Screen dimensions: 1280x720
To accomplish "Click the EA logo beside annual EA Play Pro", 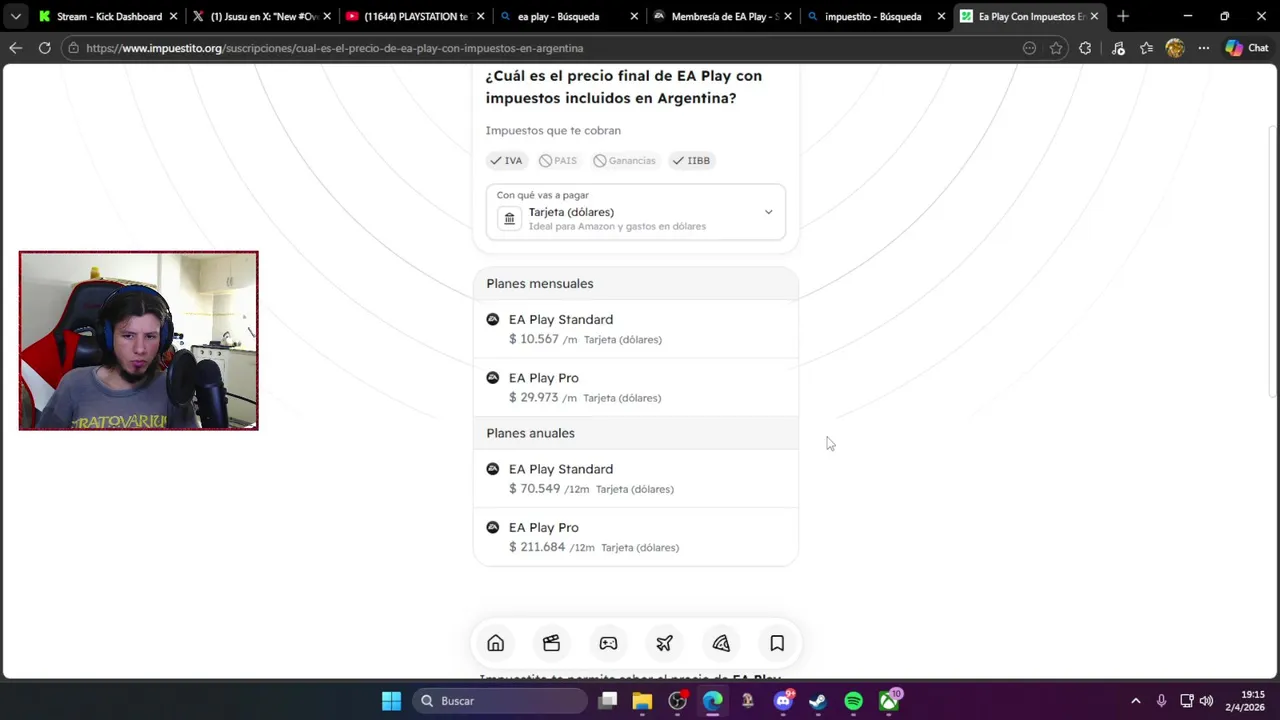I will coord(492,527).
